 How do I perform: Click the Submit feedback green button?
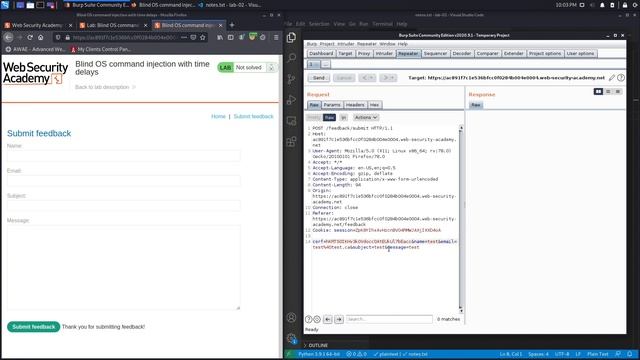coord(33,327)
